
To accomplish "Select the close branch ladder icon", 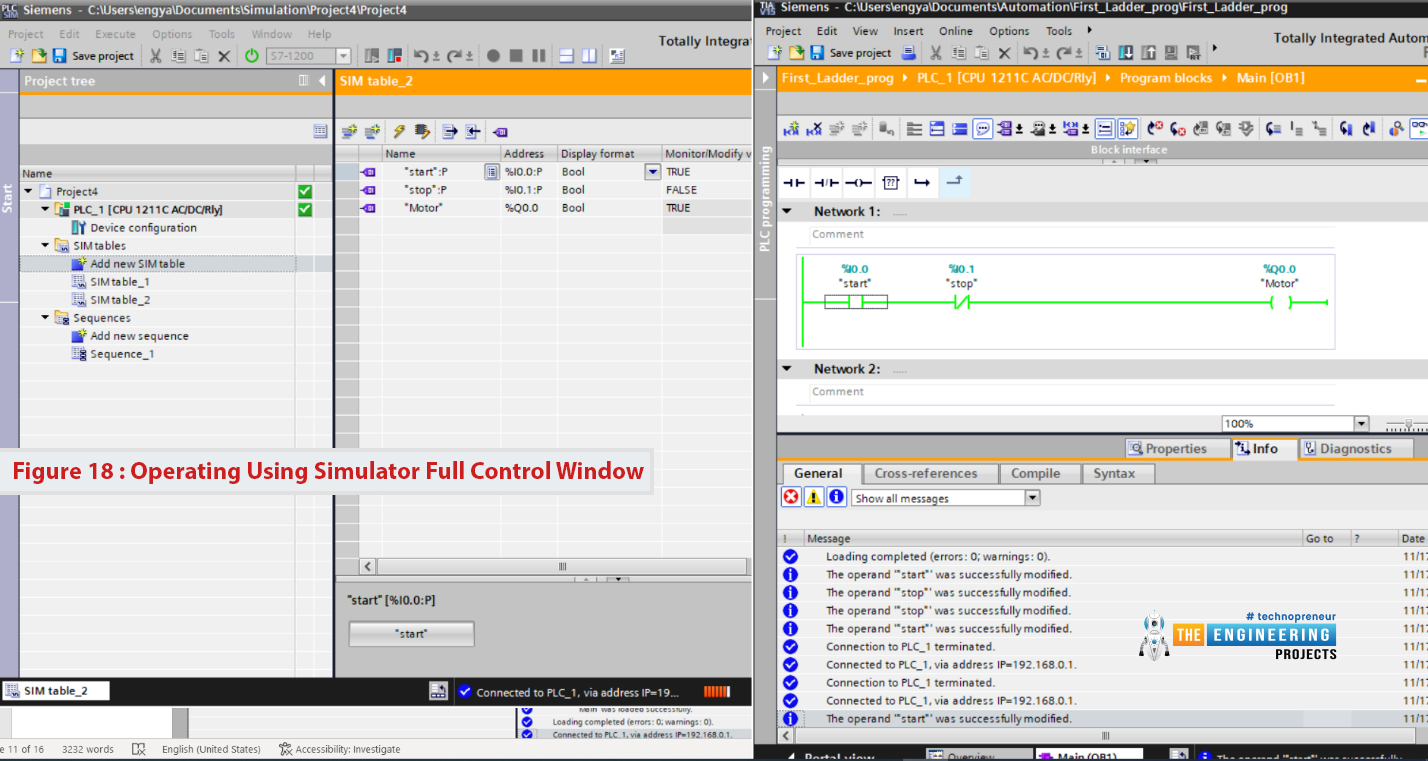I will tap(954, 182).
